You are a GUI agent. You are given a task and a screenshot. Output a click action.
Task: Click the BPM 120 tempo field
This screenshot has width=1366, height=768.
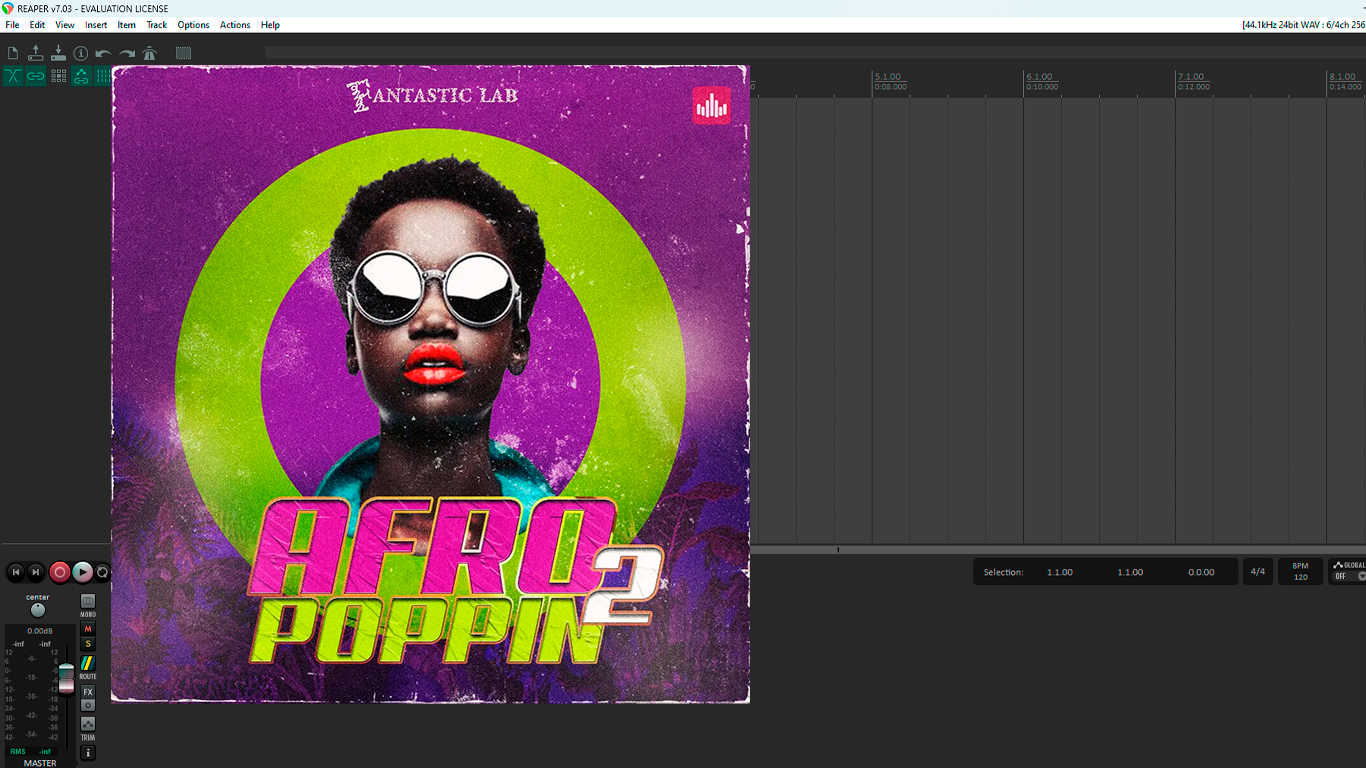coord(1300,572)
